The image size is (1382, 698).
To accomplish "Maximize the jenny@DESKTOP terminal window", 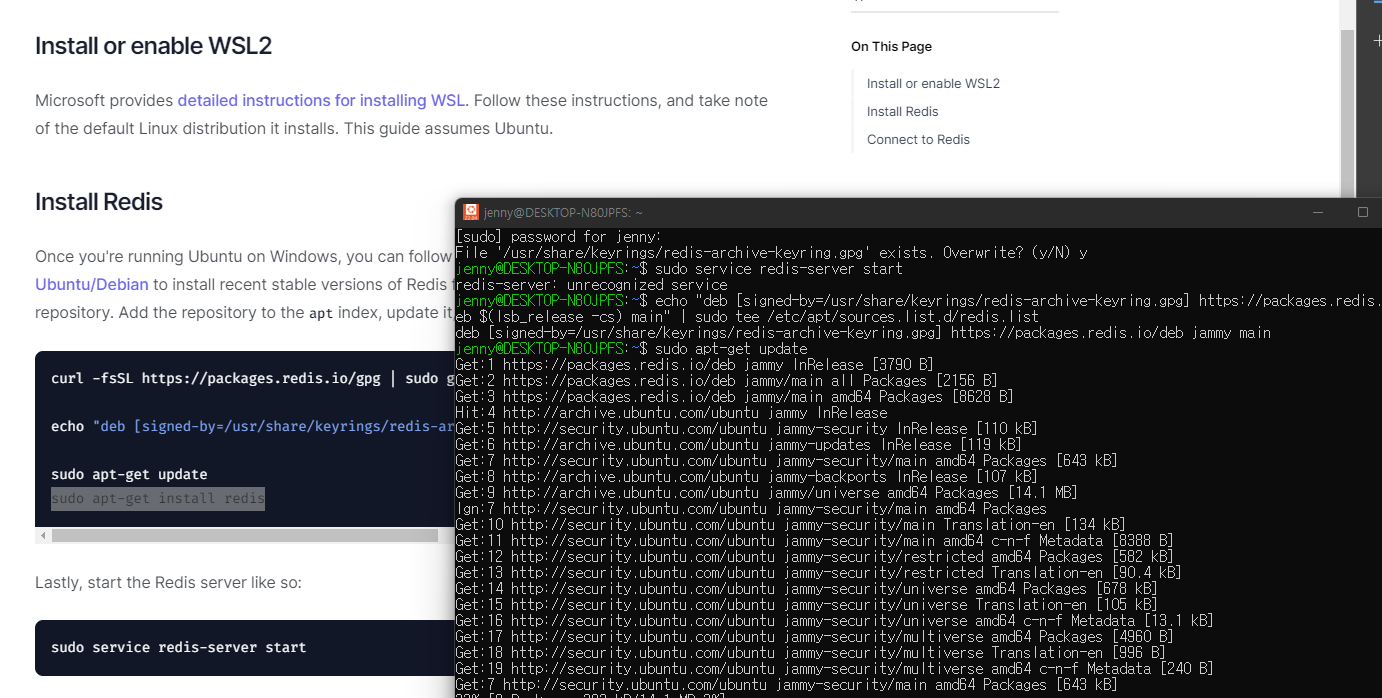I will 1362,212.
